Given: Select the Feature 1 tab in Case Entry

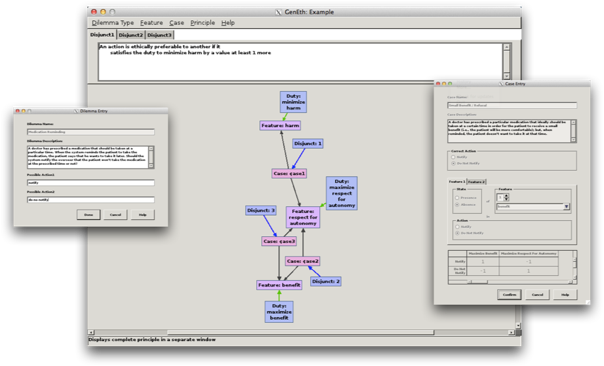Looking at the screenshot, I should 457,181.
